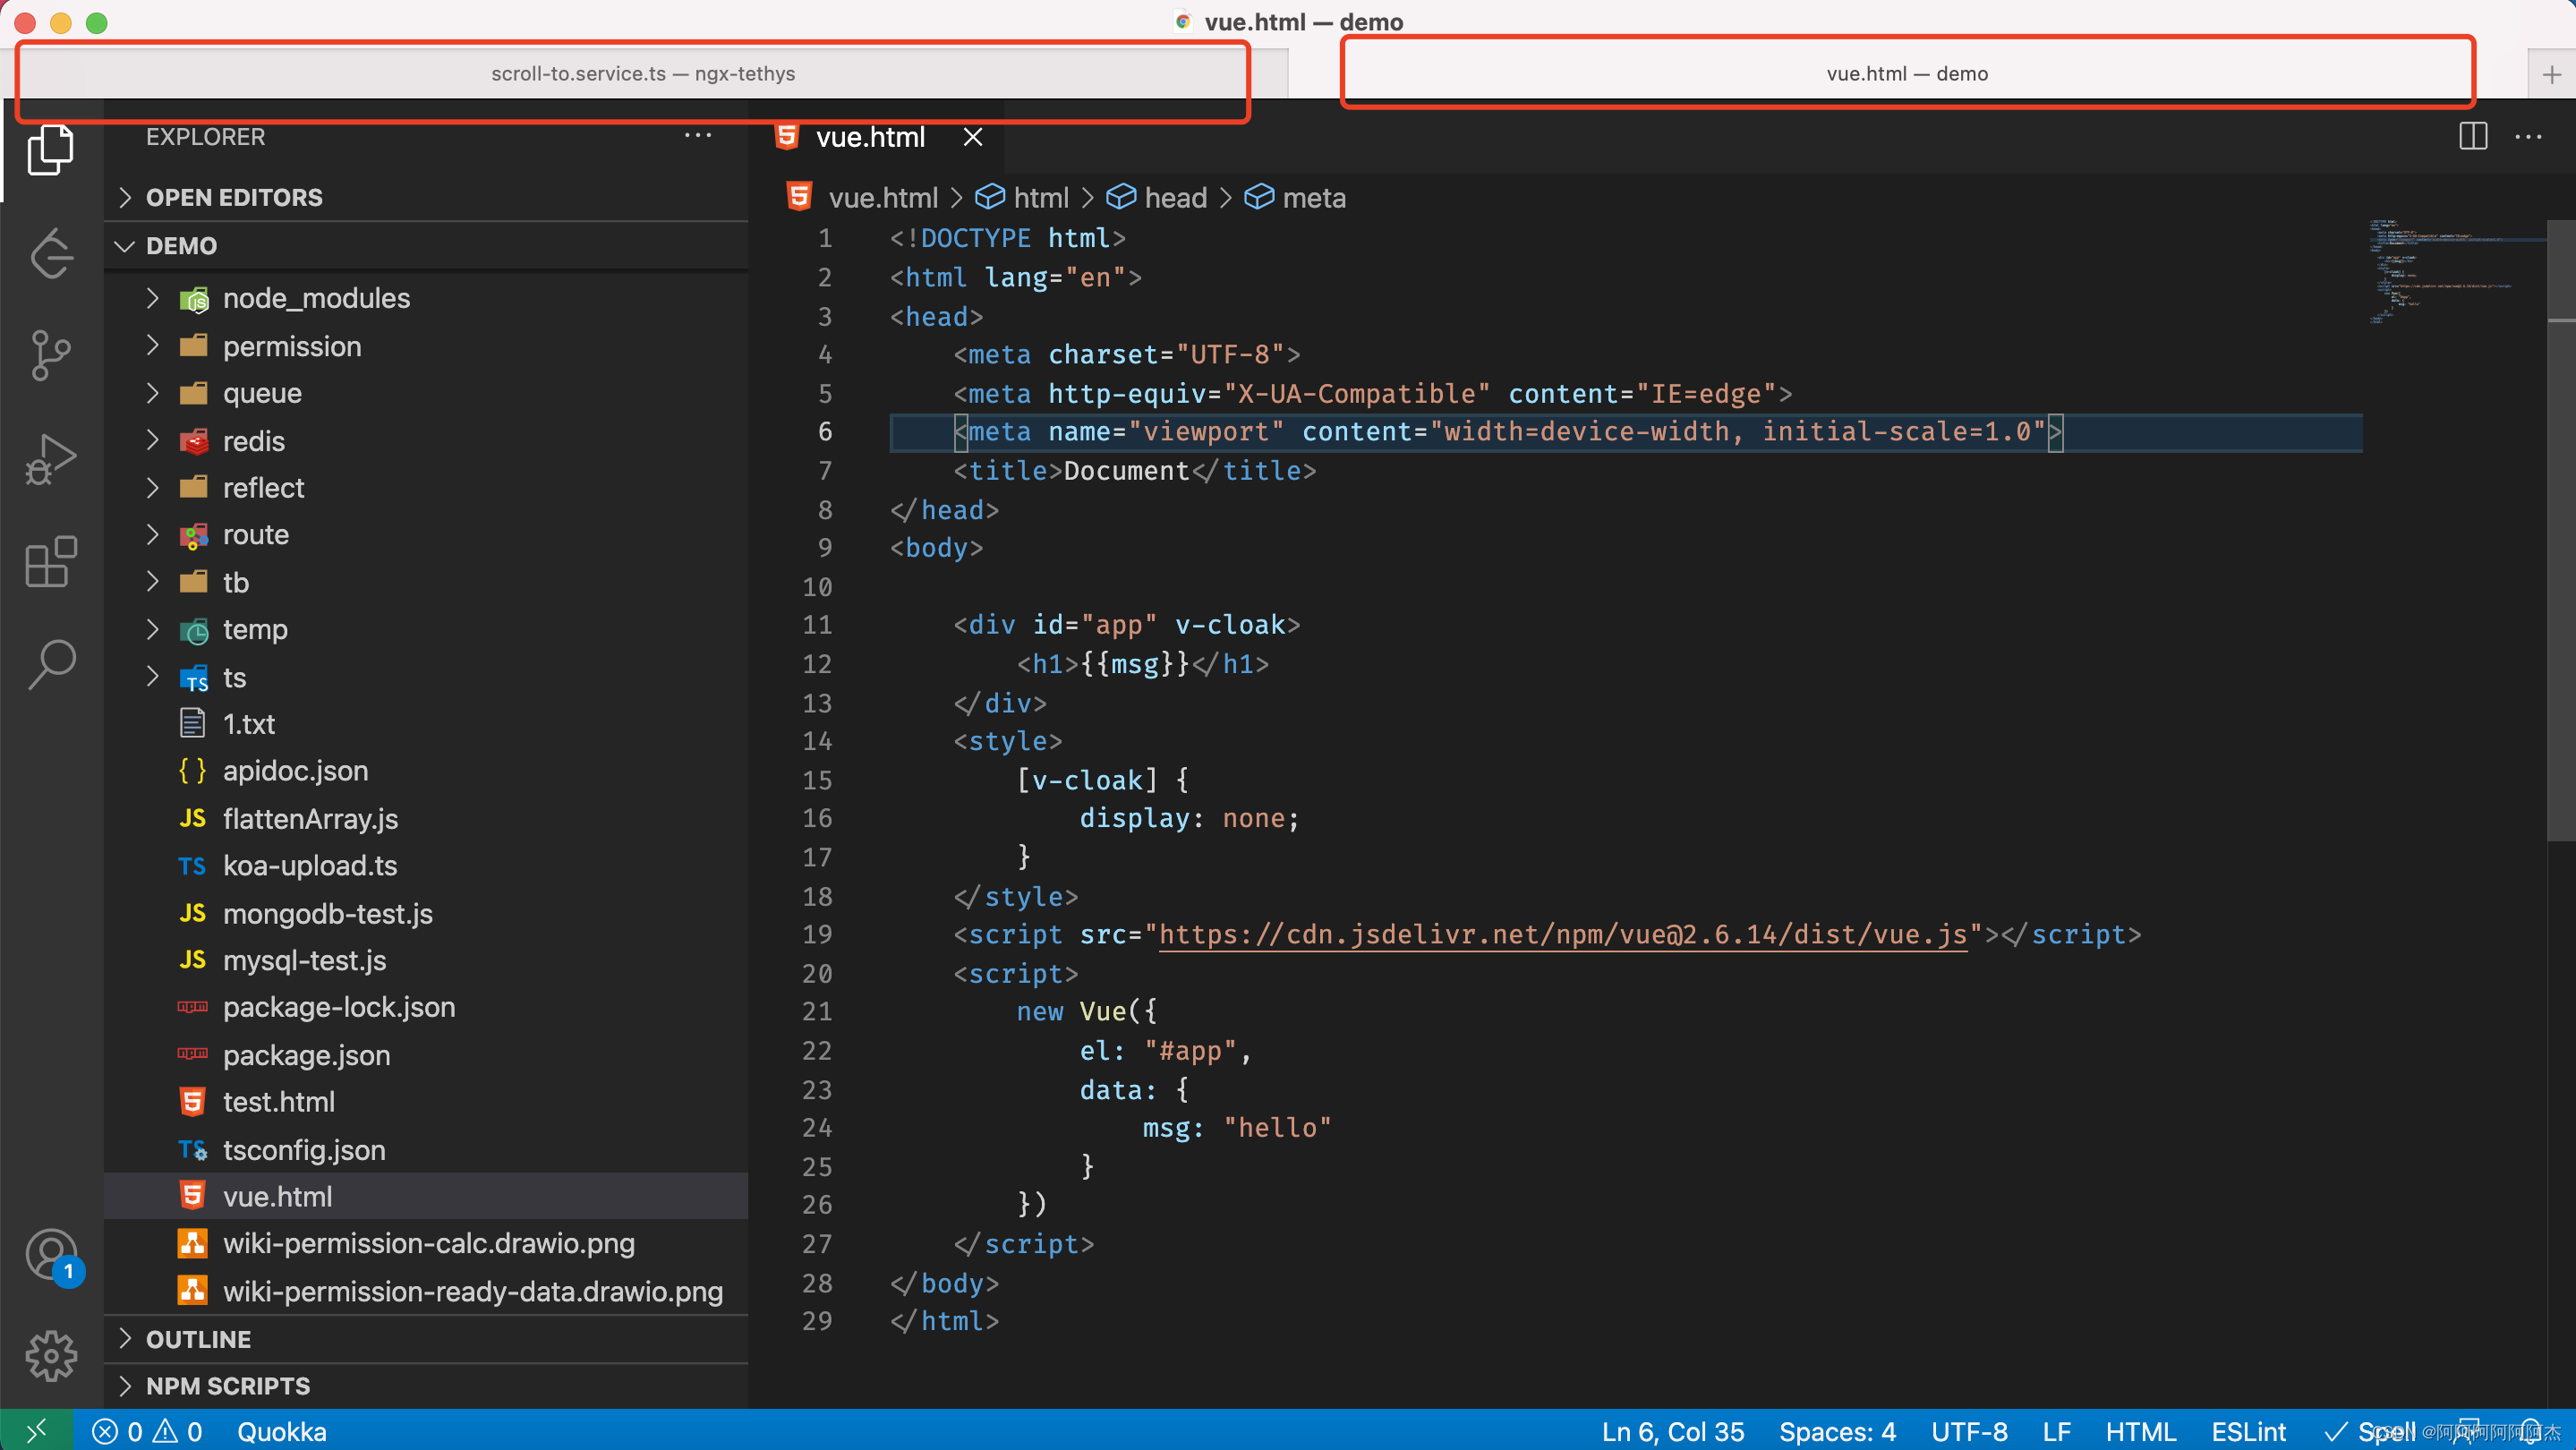2576x1450 pixels.
Task: Expand the OUTLINE section
Action: pyautogui.click(x=426, y=1339)
